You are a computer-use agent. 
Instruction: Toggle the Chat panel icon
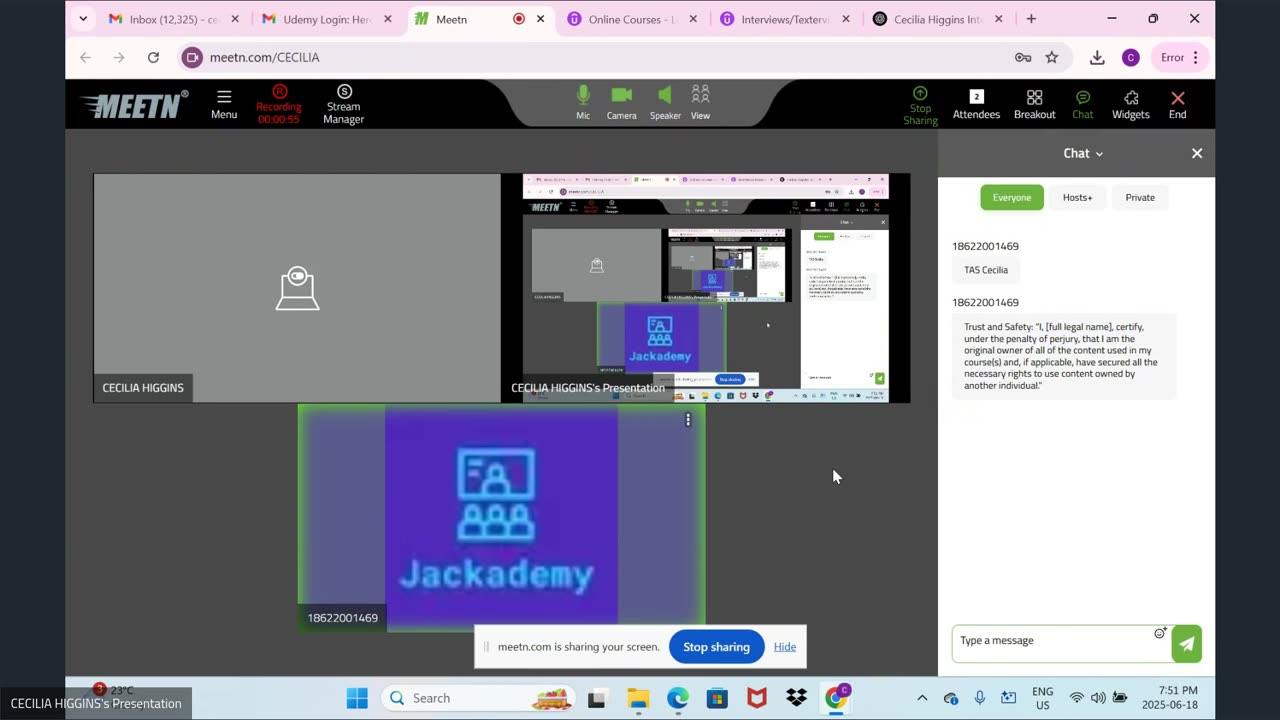[1083, 104]
